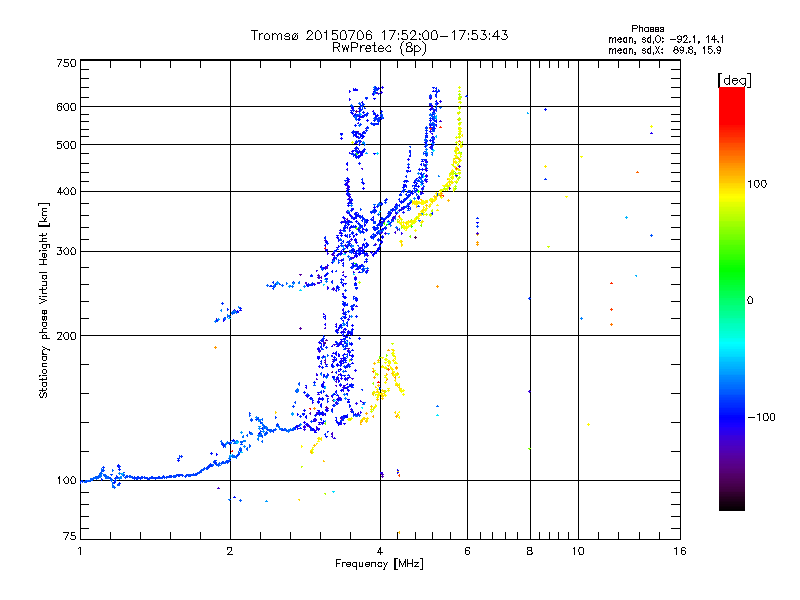Click the '100' colorbar tick label
The width and height of the screenshot is (800, 600).
(757, 184)
